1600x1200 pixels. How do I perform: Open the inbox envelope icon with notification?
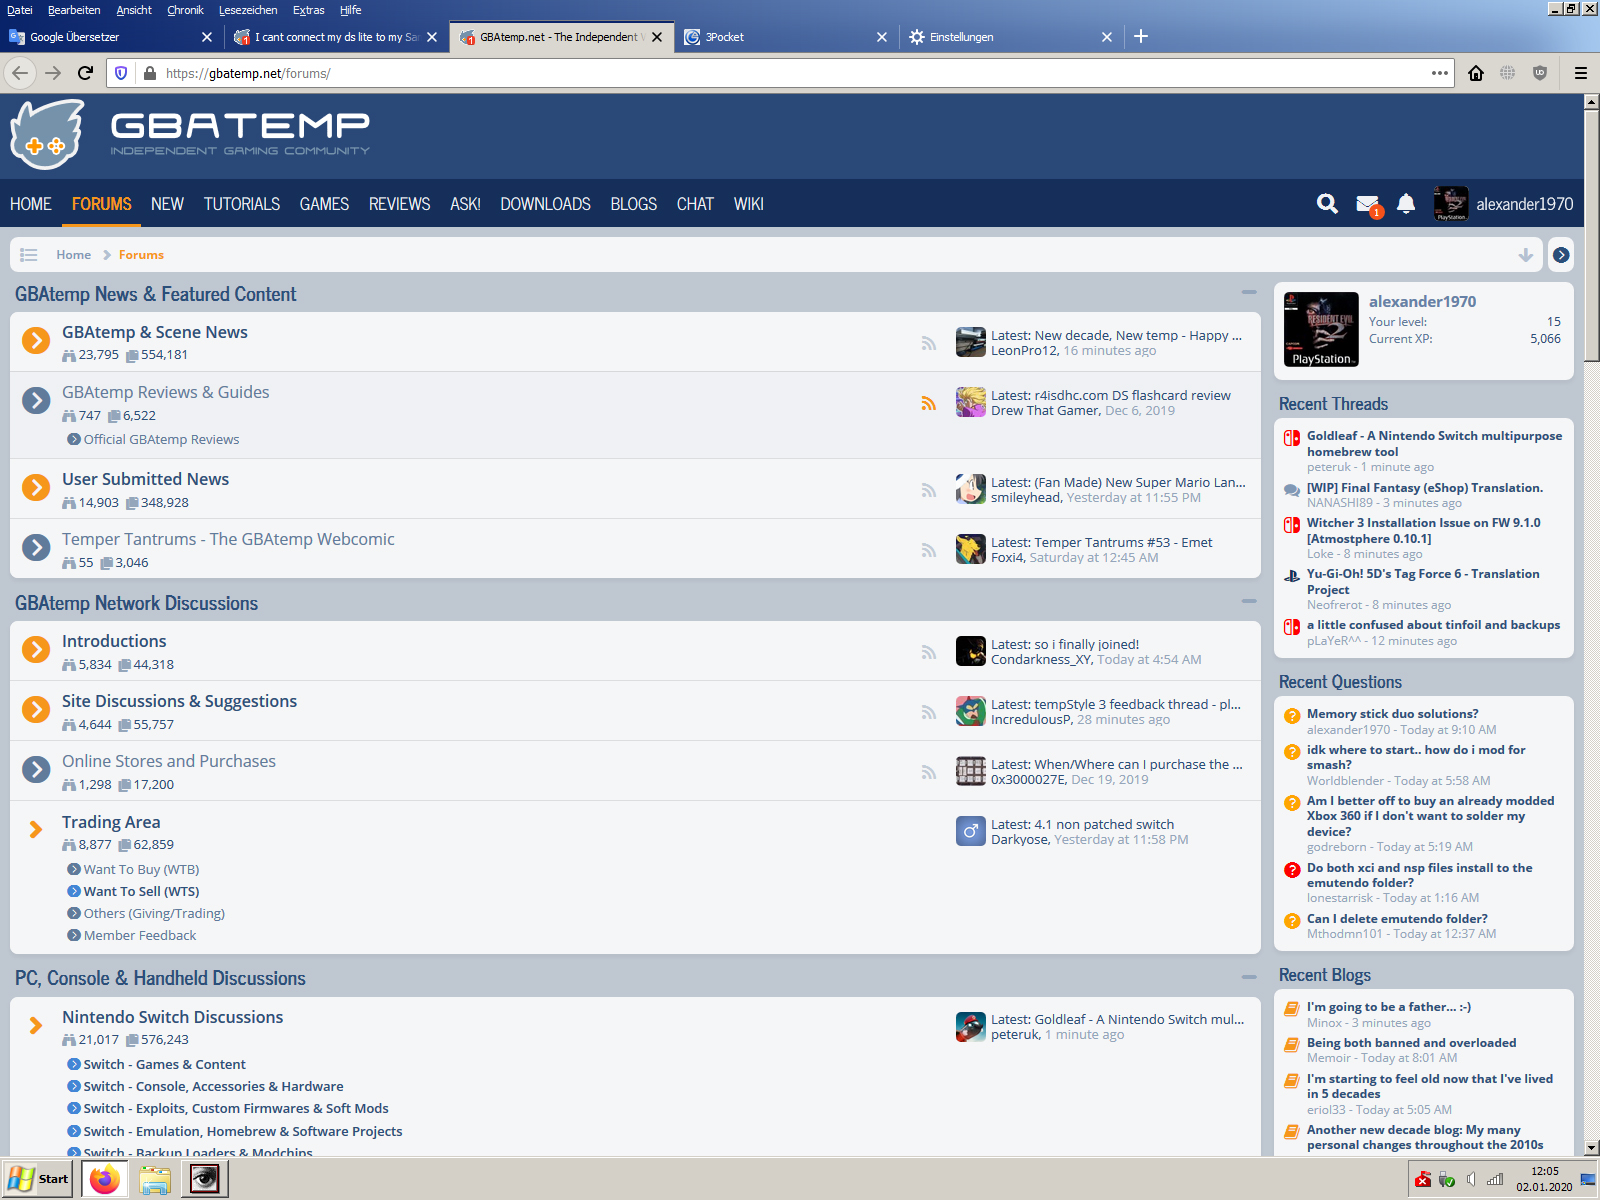[1369, 205]
